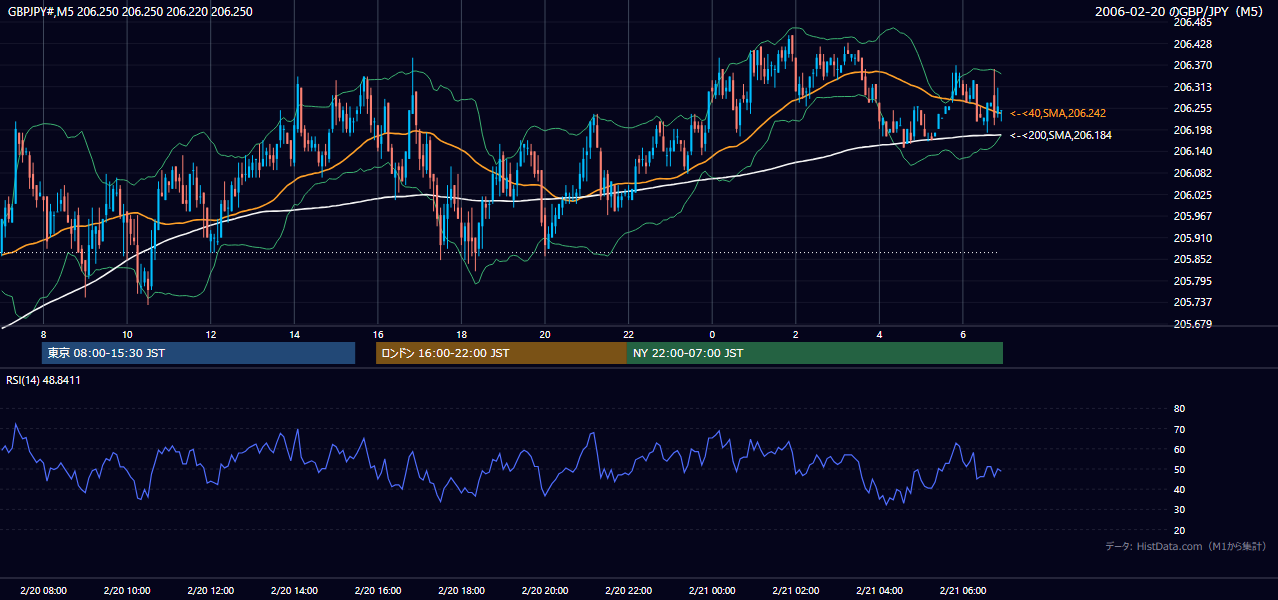Screen dimensions: 1278x600
Task: Click price level 206.370 on the axis
Action: pos(1192,65)
